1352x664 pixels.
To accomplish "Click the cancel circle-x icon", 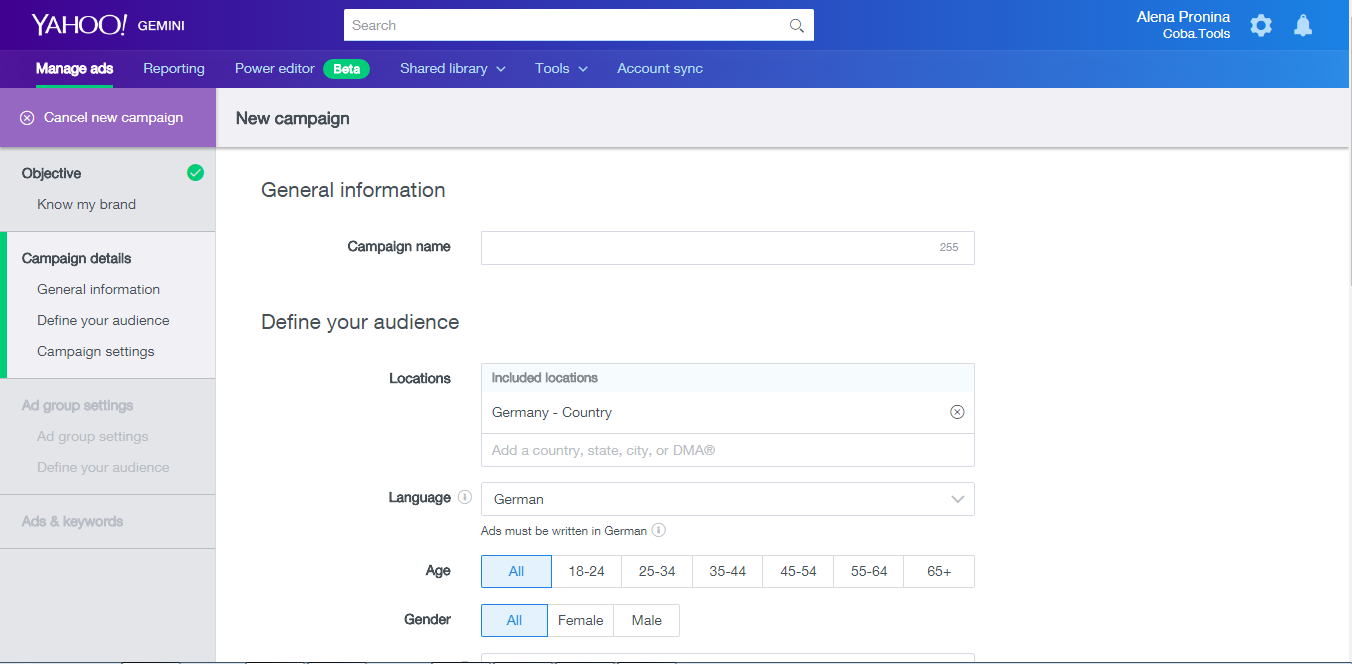I will click(x=27, y=118).
